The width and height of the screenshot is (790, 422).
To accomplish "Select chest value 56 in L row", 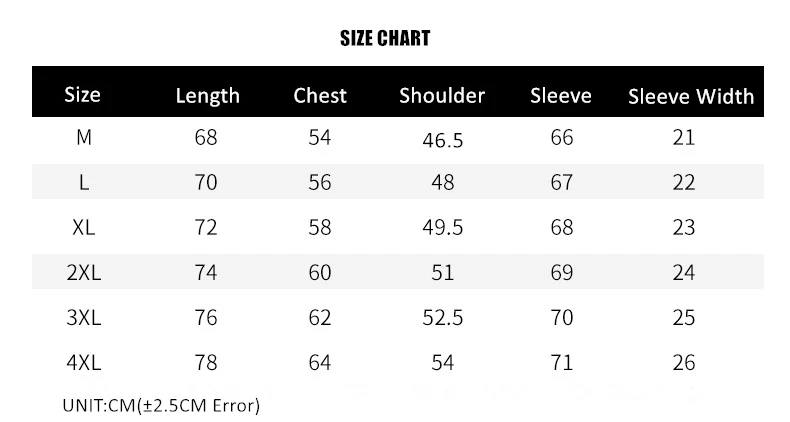I will [320, 182].
